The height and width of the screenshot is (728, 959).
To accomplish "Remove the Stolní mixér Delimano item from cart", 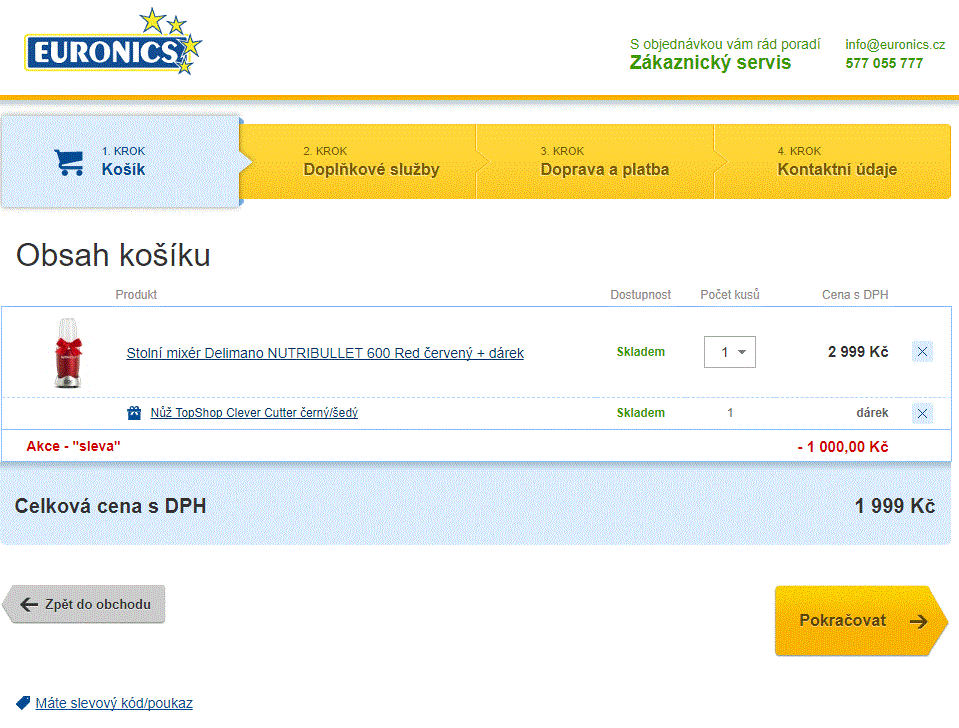I will point(922,352).
